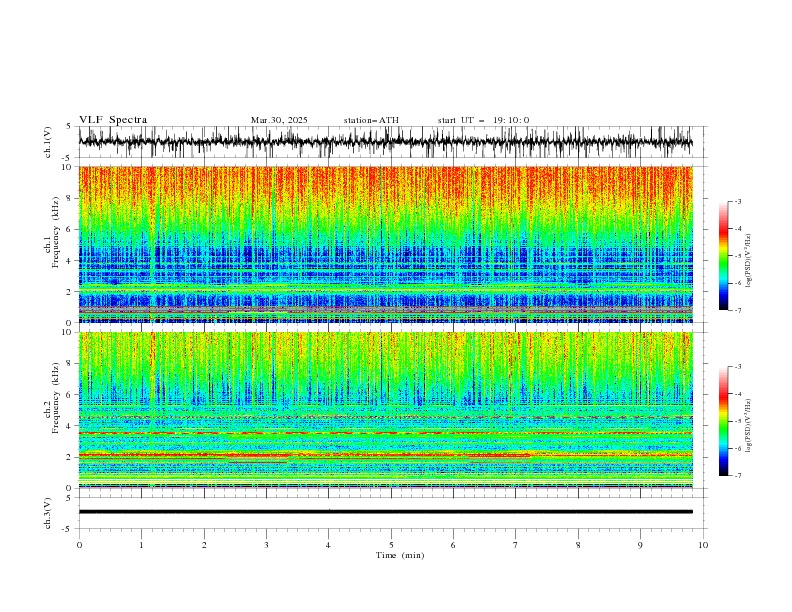
Task: Click time axis tick label '5'
Action: click(x=391, y=545)
